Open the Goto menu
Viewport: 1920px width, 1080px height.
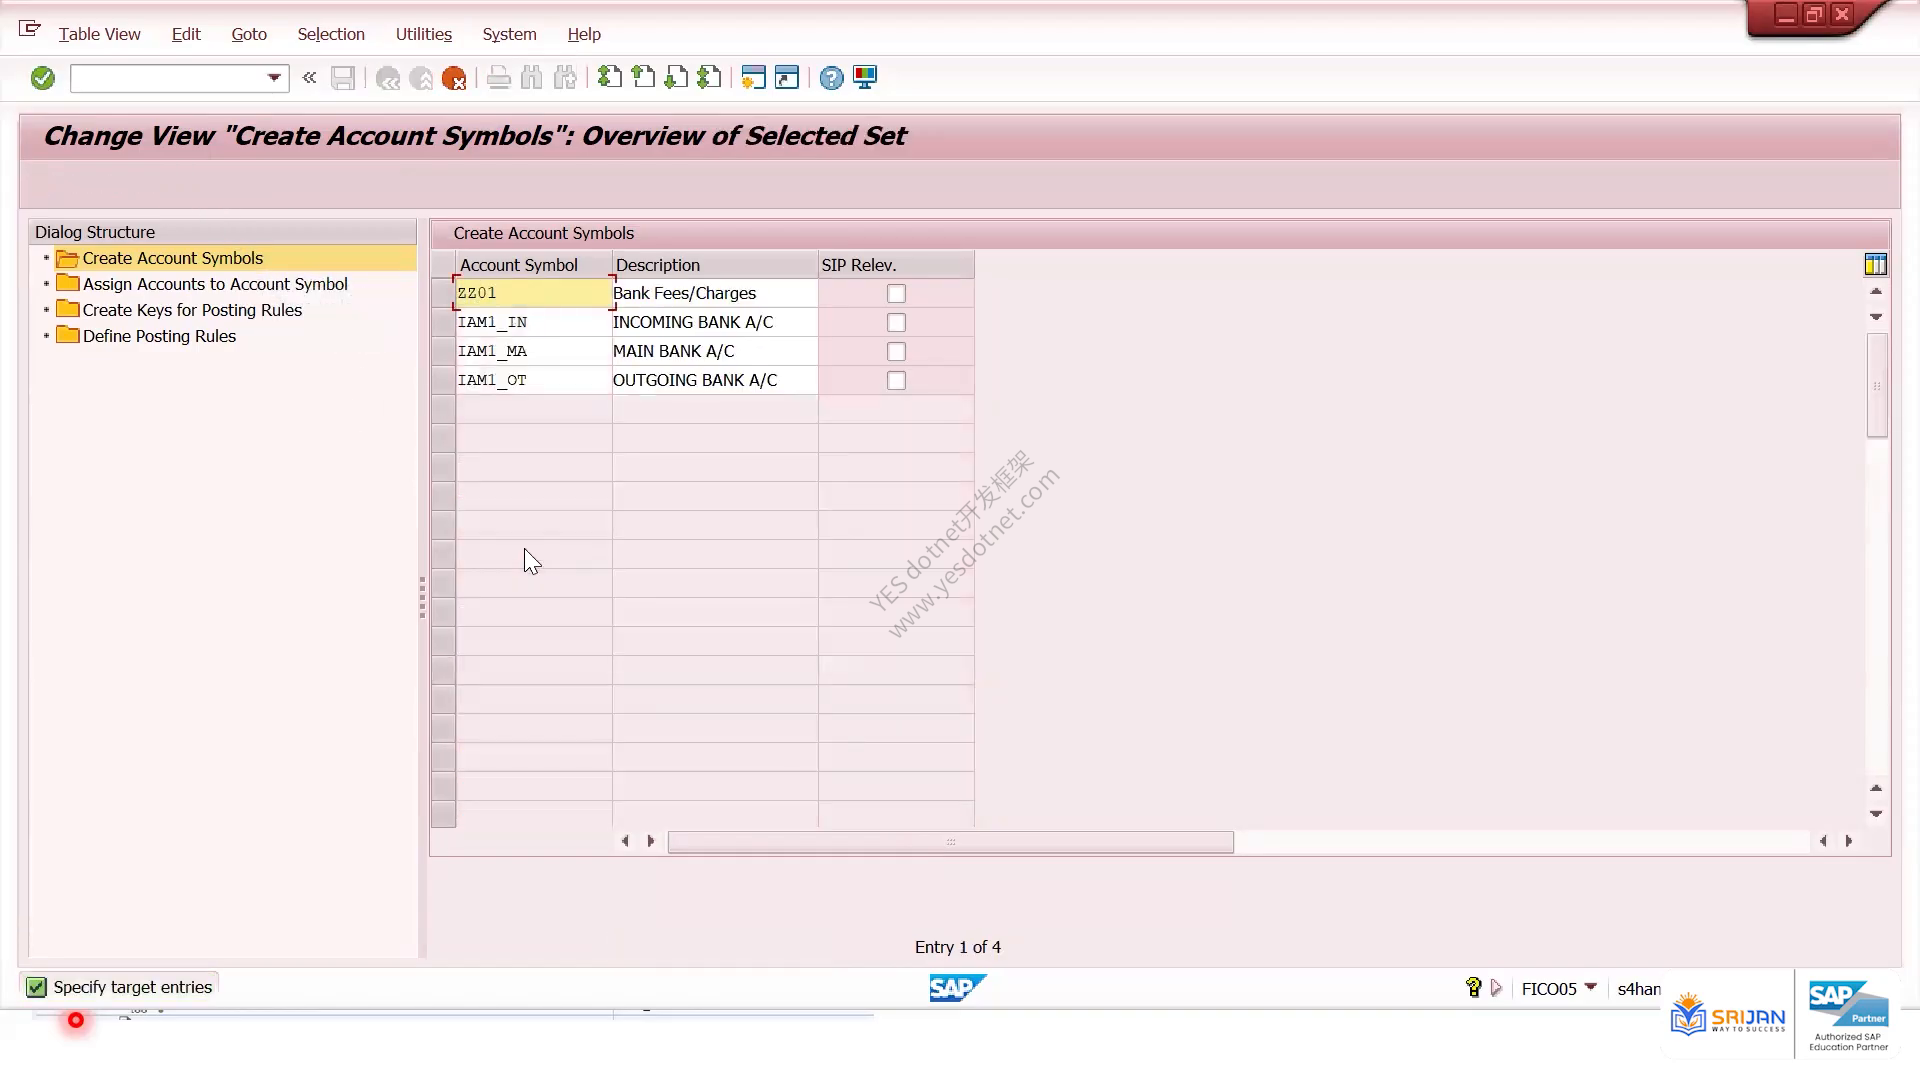[x=249, y=34]
